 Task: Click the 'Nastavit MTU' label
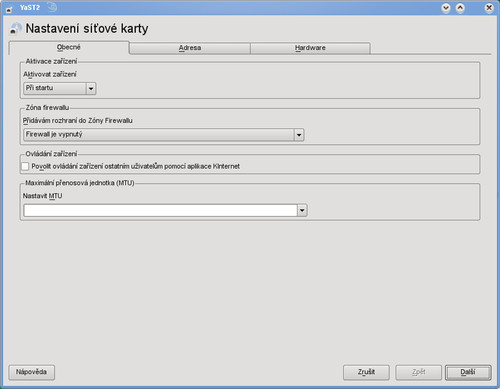coord(42,196)
